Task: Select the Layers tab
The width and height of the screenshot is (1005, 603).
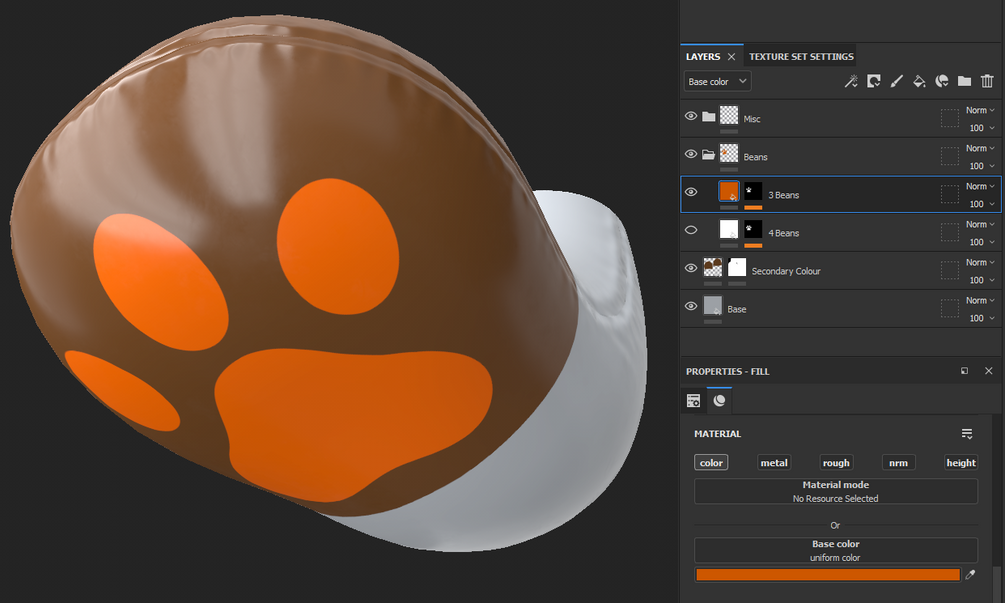Action: (x=703, y=56)
